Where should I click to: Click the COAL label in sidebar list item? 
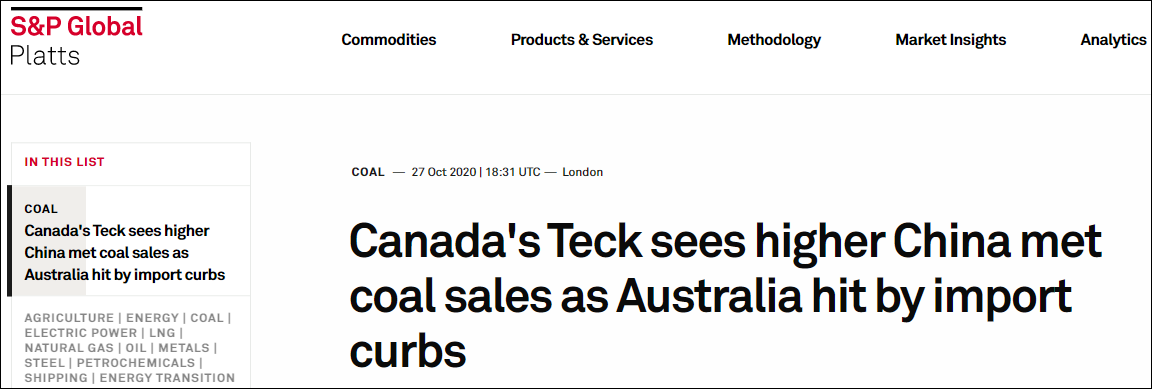41,209
